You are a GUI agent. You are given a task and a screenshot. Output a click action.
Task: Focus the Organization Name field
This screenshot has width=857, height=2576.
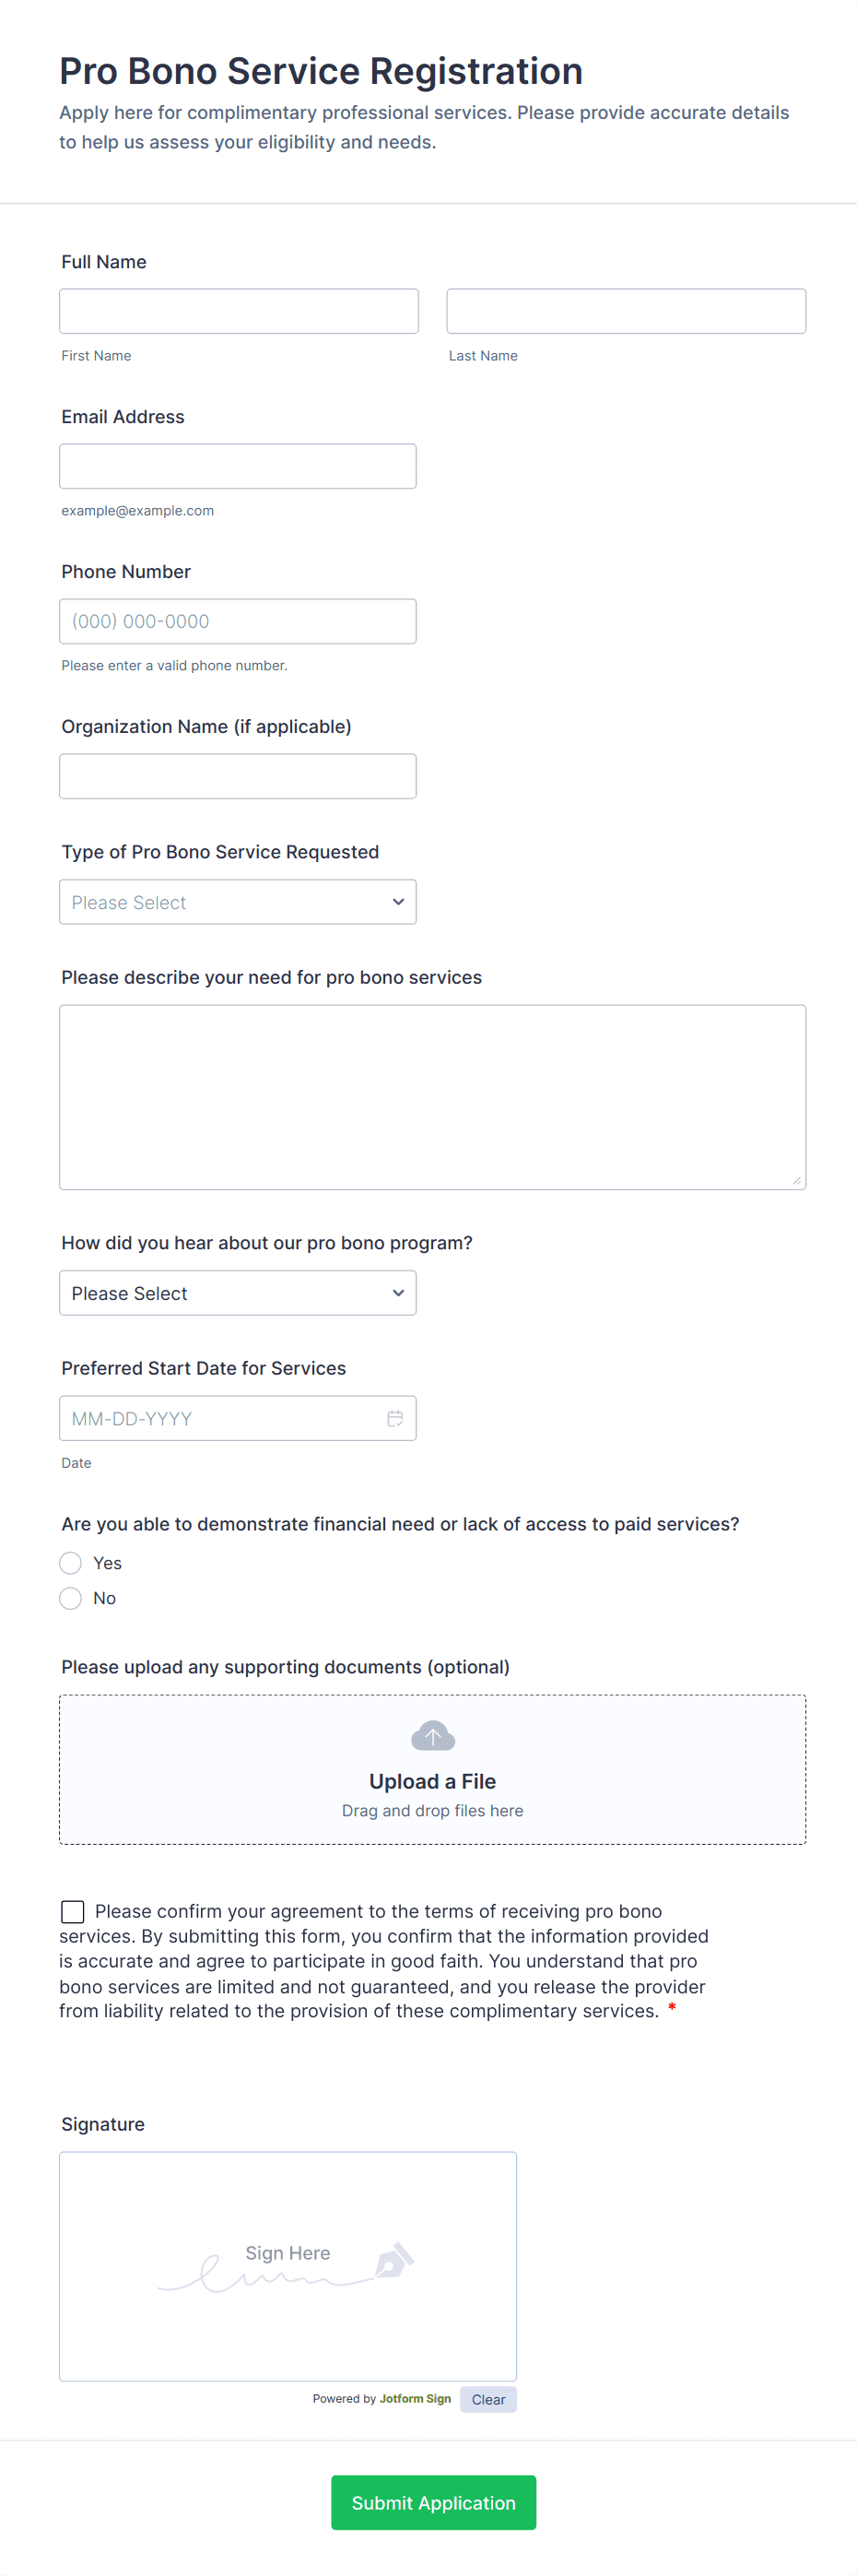(238, 776)
